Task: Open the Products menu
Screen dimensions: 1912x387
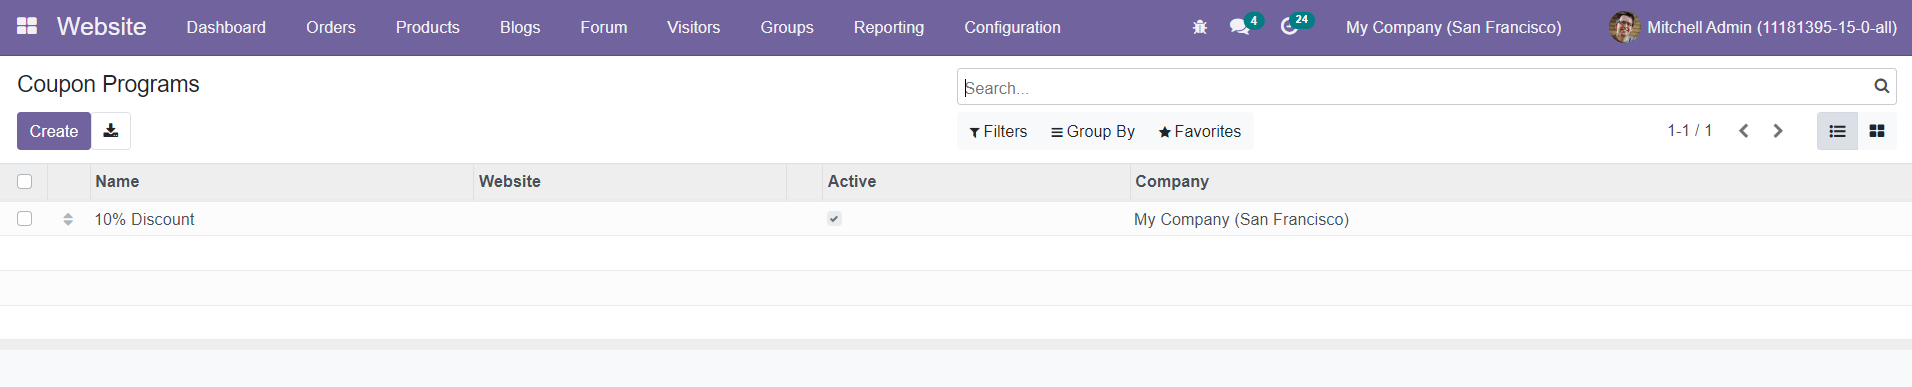Action: click(427, 27)
